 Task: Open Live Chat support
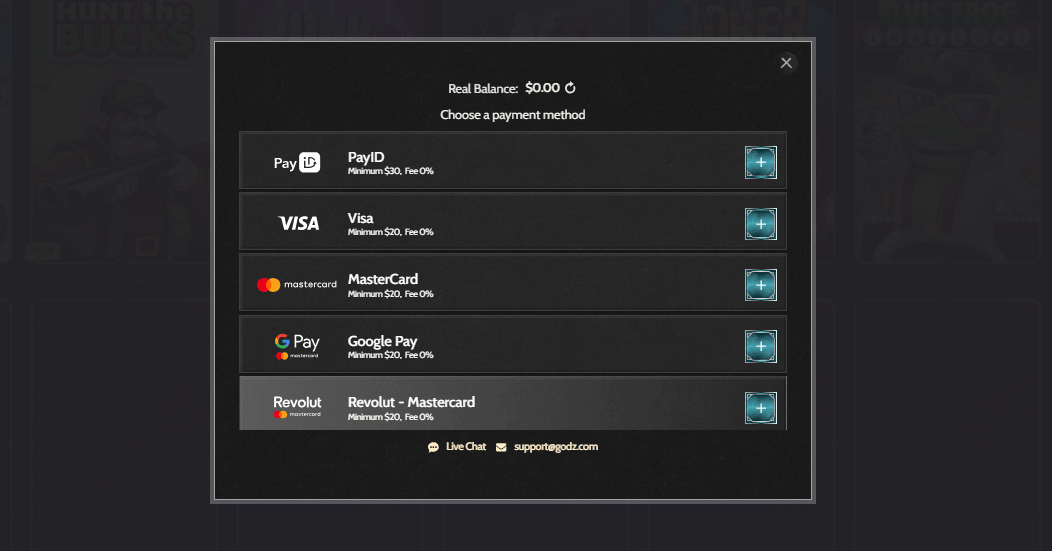pos(466,446)
